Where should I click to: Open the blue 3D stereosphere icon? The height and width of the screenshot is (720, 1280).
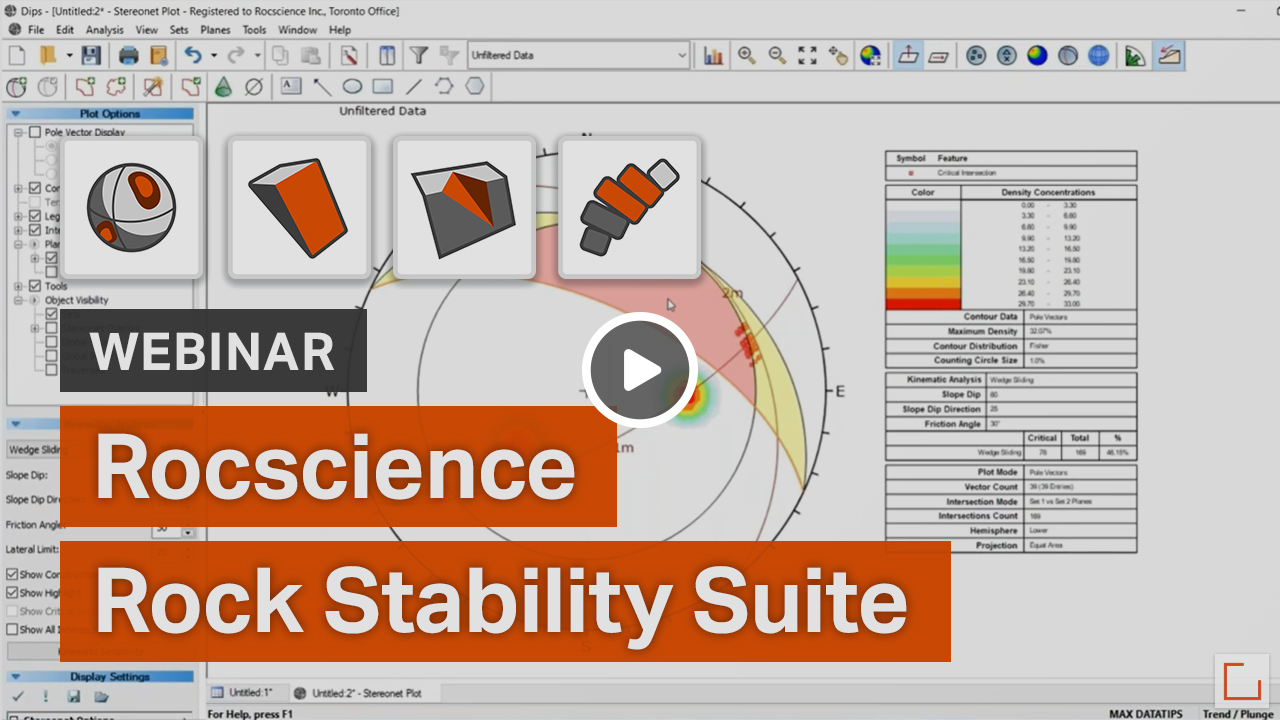click(x=1099, y=56)
